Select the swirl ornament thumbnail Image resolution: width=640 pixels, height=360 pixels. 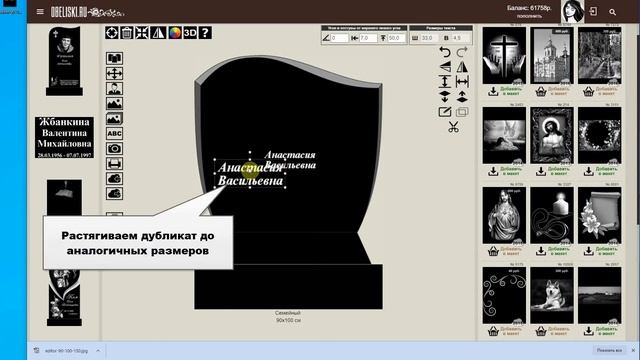pyautogui.click(x=504, y=296)
